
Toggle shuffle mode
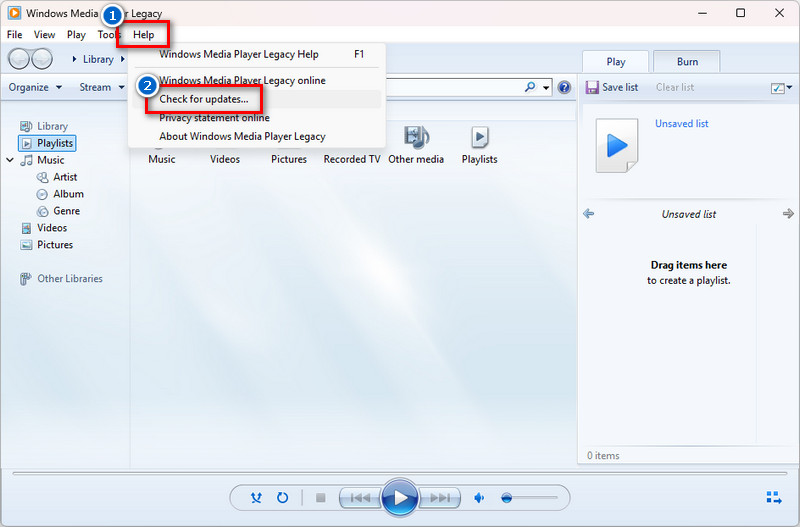[x=256, y=497]
